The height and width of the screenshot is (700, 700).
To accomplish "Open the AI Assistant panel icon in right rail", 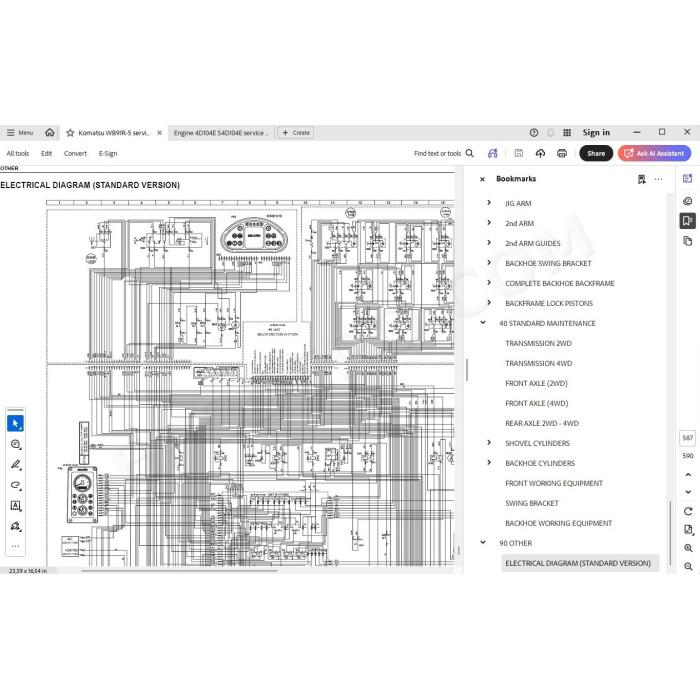I will [x=688, y=179].
